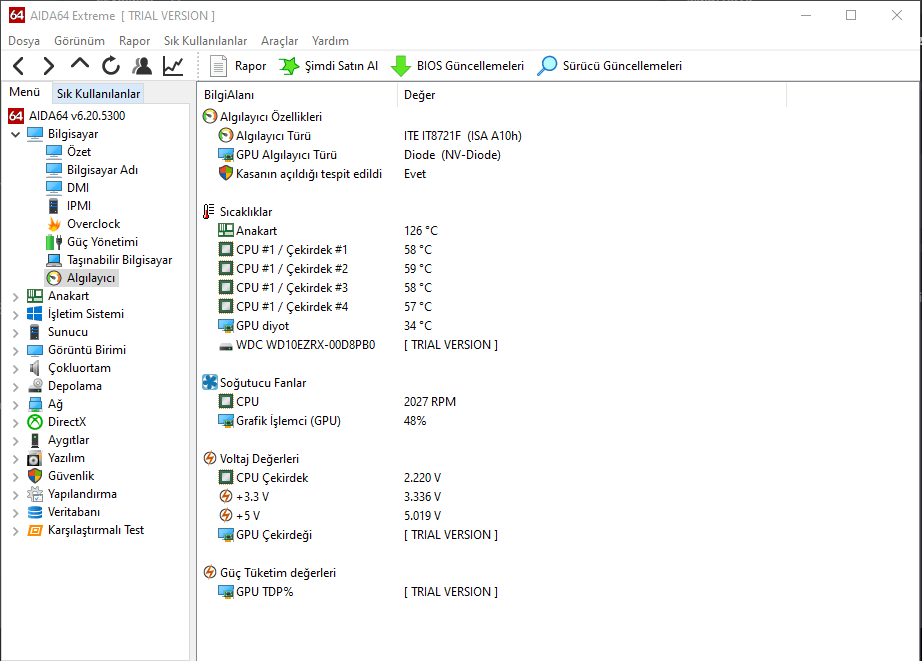Collapse the Bilgisayar tree node
Screen dimensions: 922x661
16,135
